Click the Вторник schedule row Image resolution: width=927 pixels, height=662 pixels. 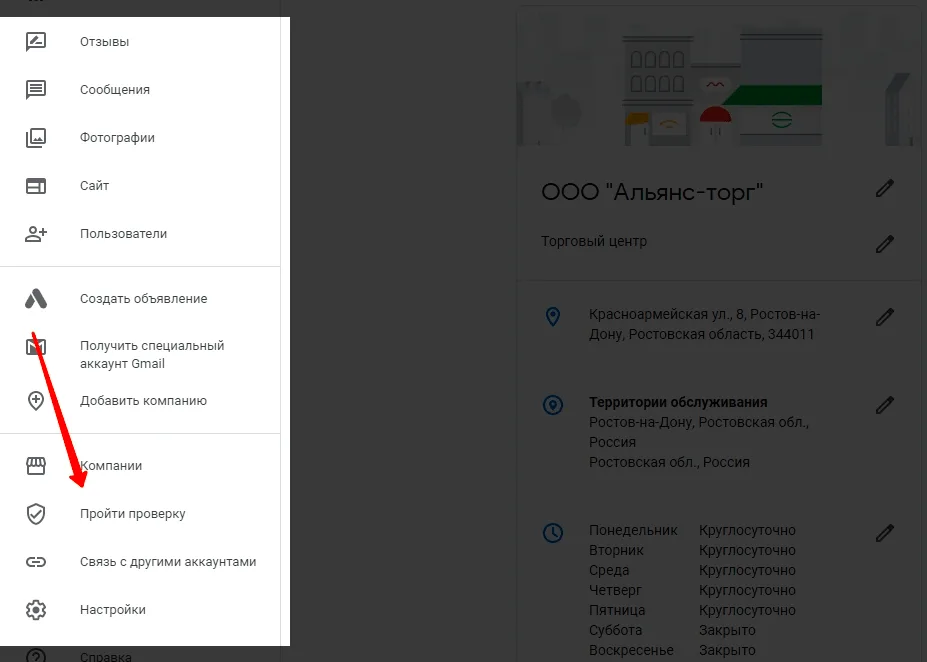tap(692, 550)
